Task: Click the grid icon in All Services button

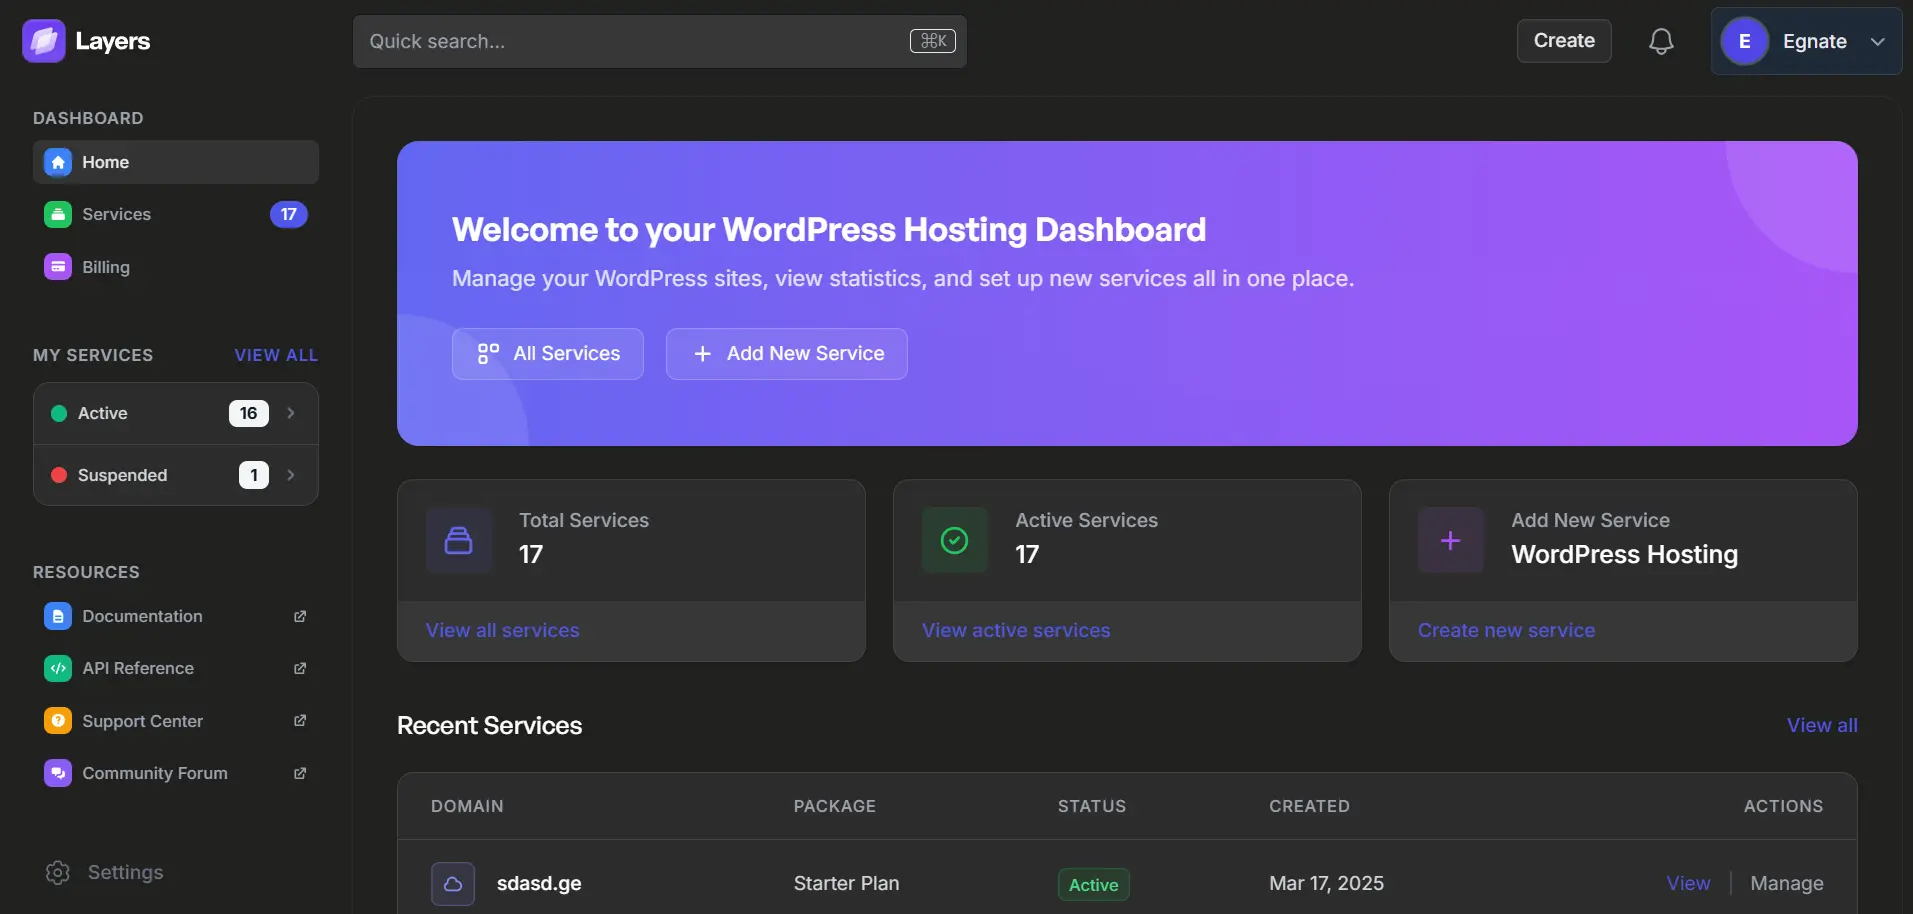Action: [488, 354]
